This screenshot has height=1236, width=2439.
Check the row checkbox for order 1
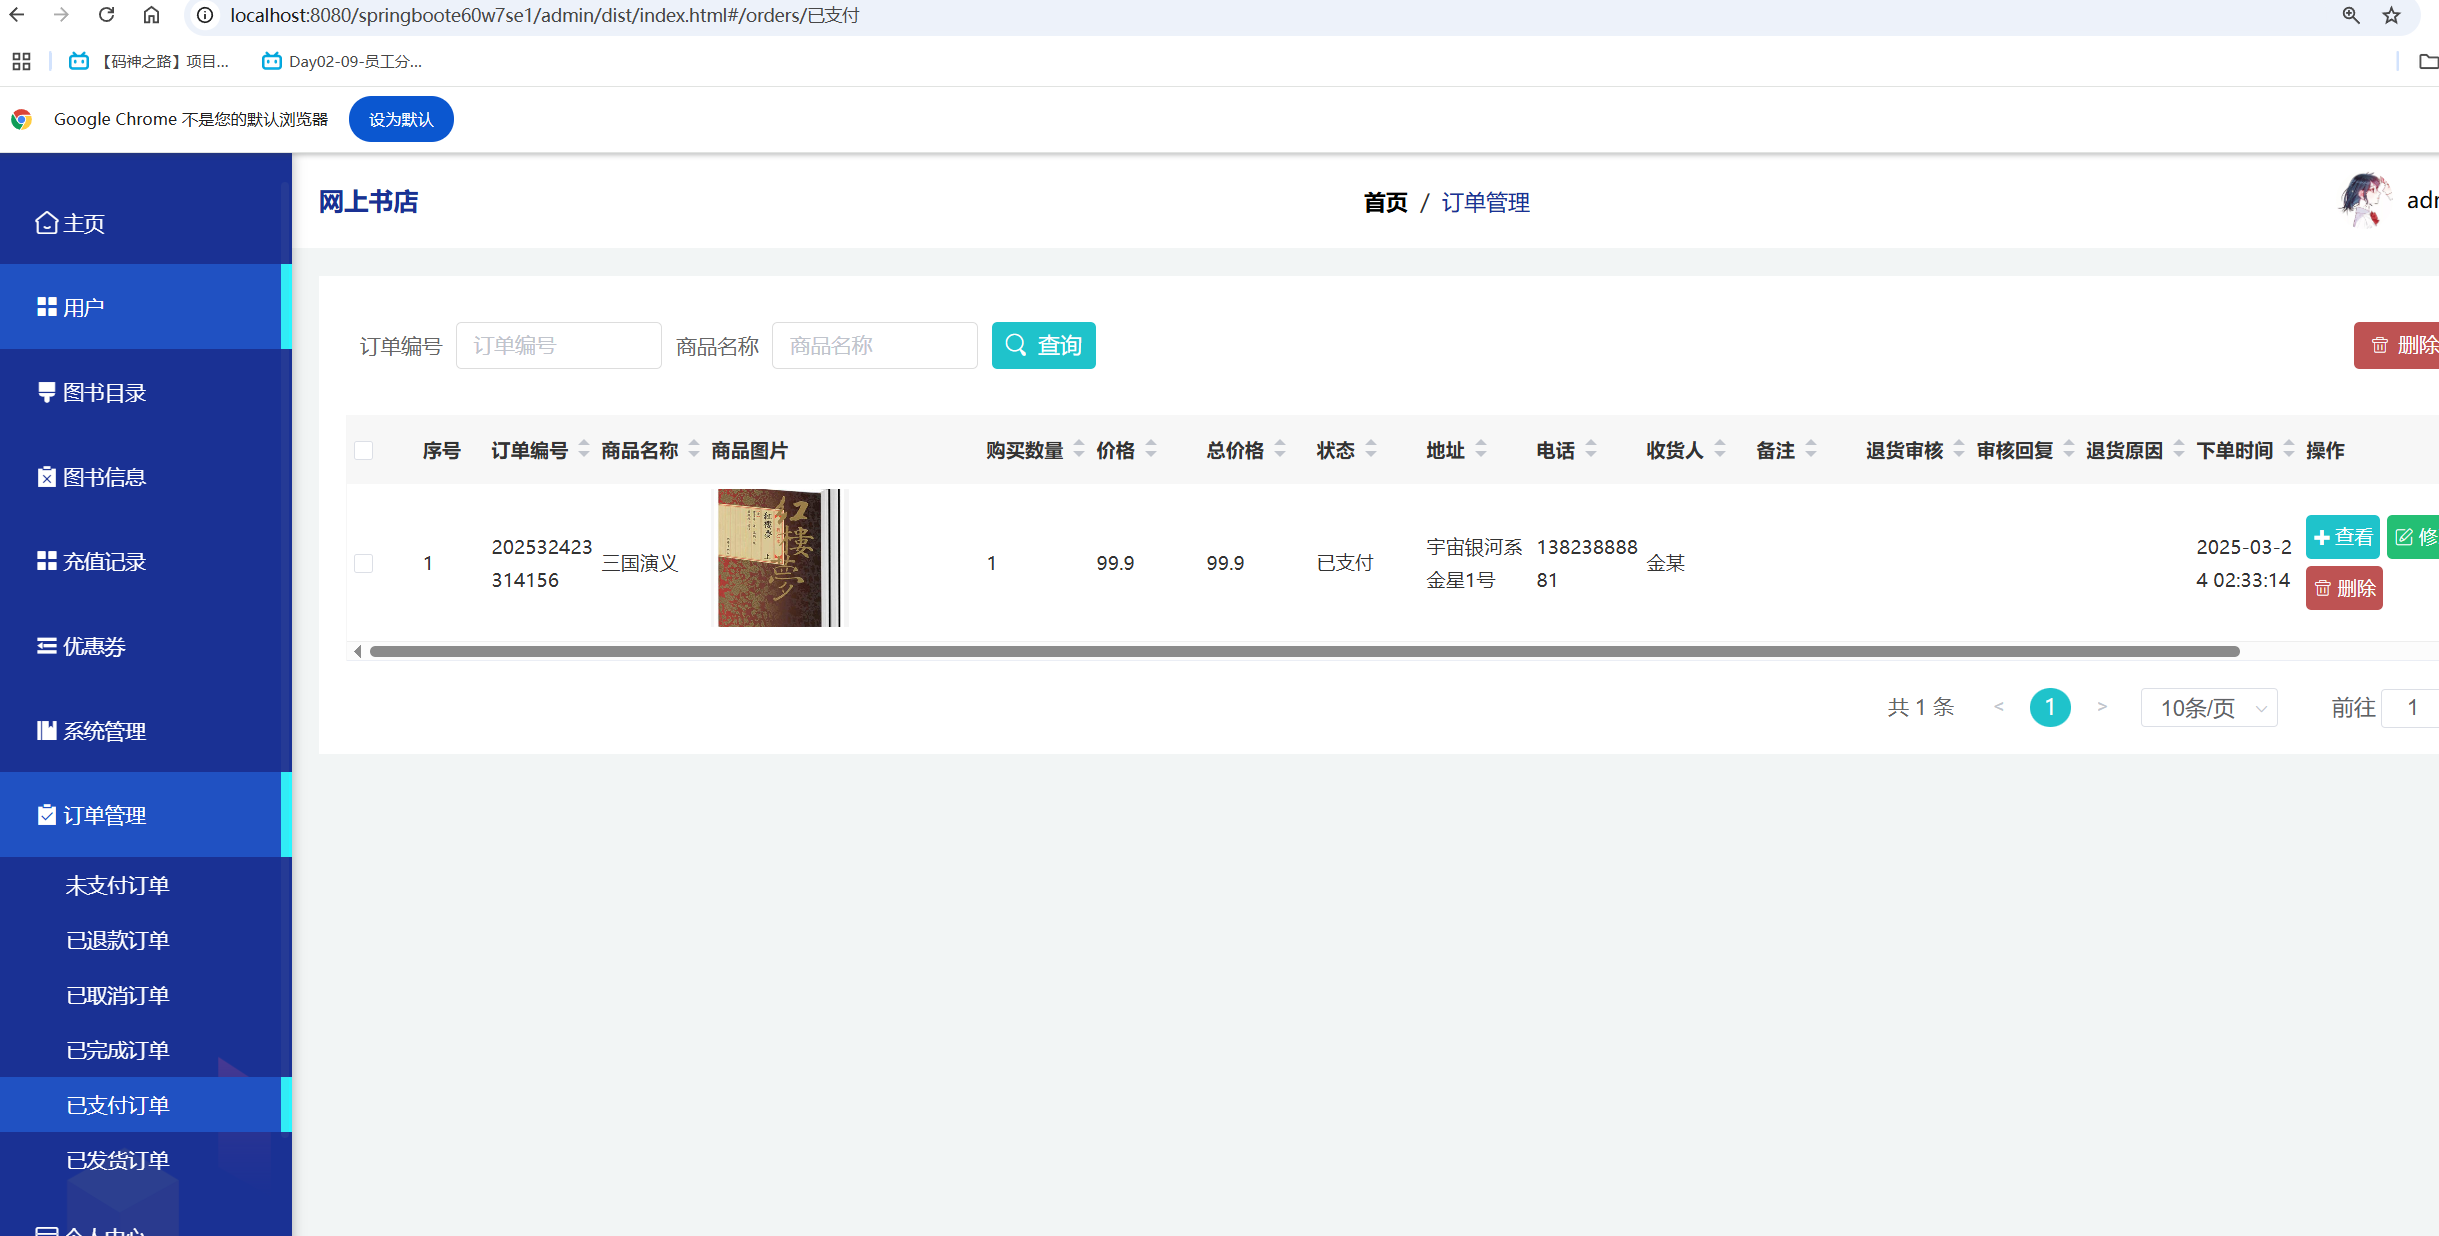coord(364,563)
